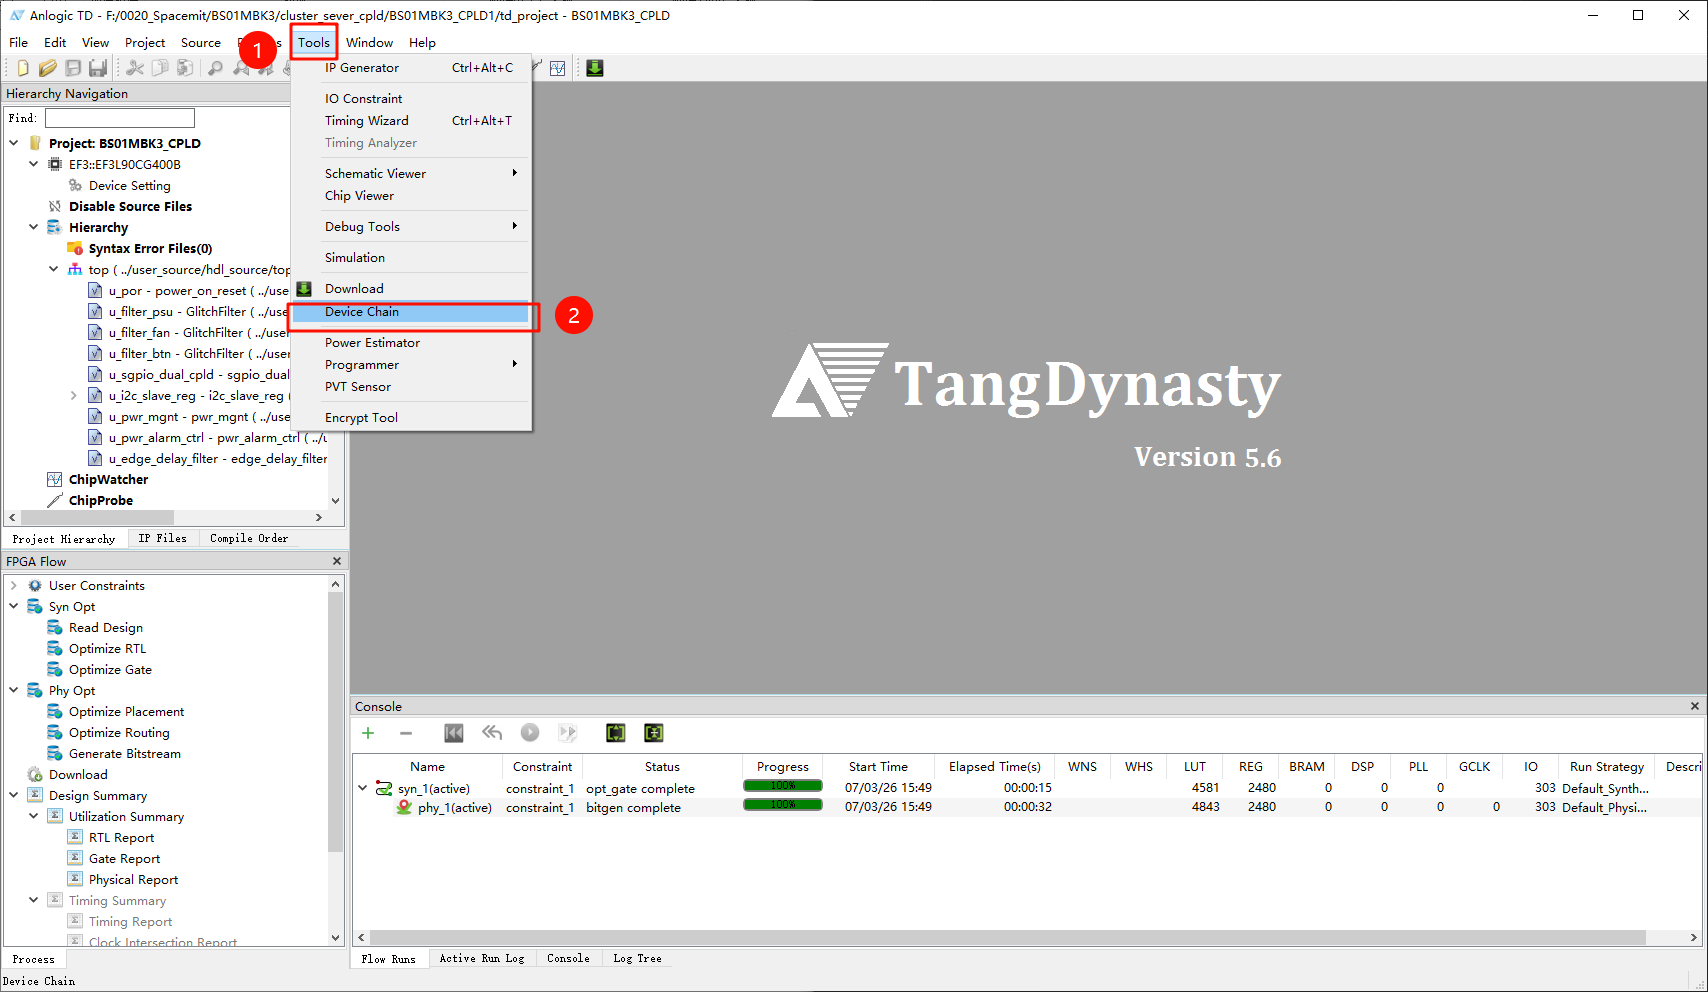Select Device Chain from Tools menu
The width and height of the screenshot is (1708, 992).
410,312
